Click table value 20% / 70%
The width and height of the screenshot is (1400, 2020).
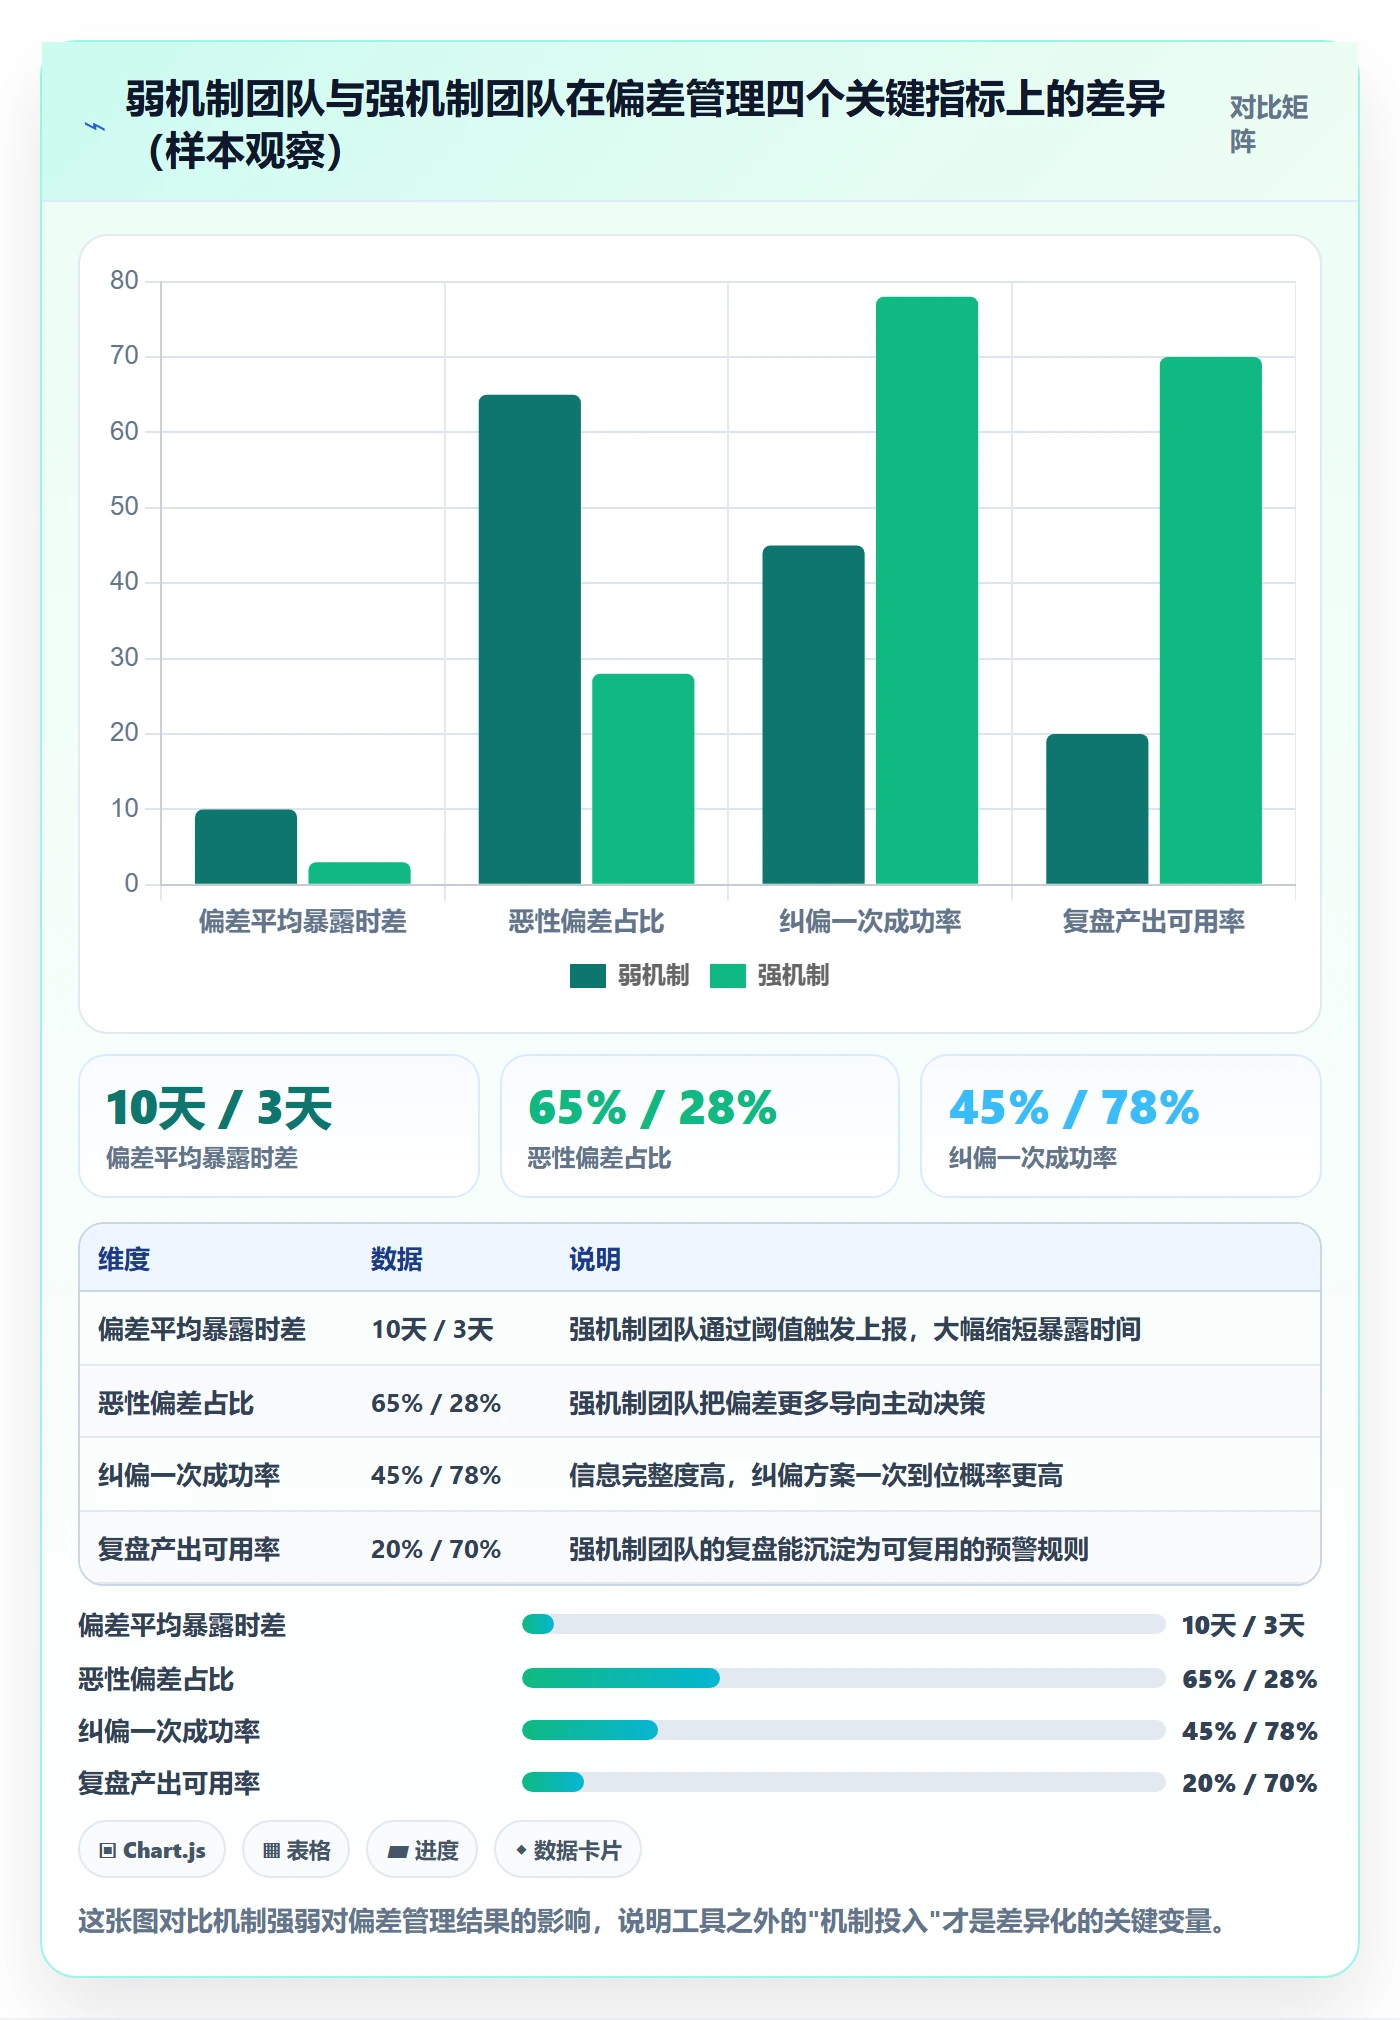pos(436,1549)
